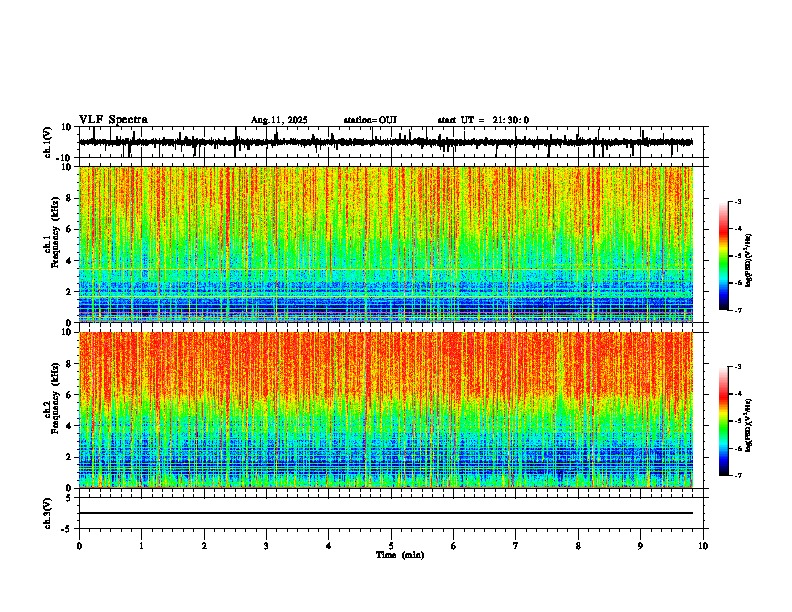Click the flat ch.3 voltage trace line

(386, 513)
